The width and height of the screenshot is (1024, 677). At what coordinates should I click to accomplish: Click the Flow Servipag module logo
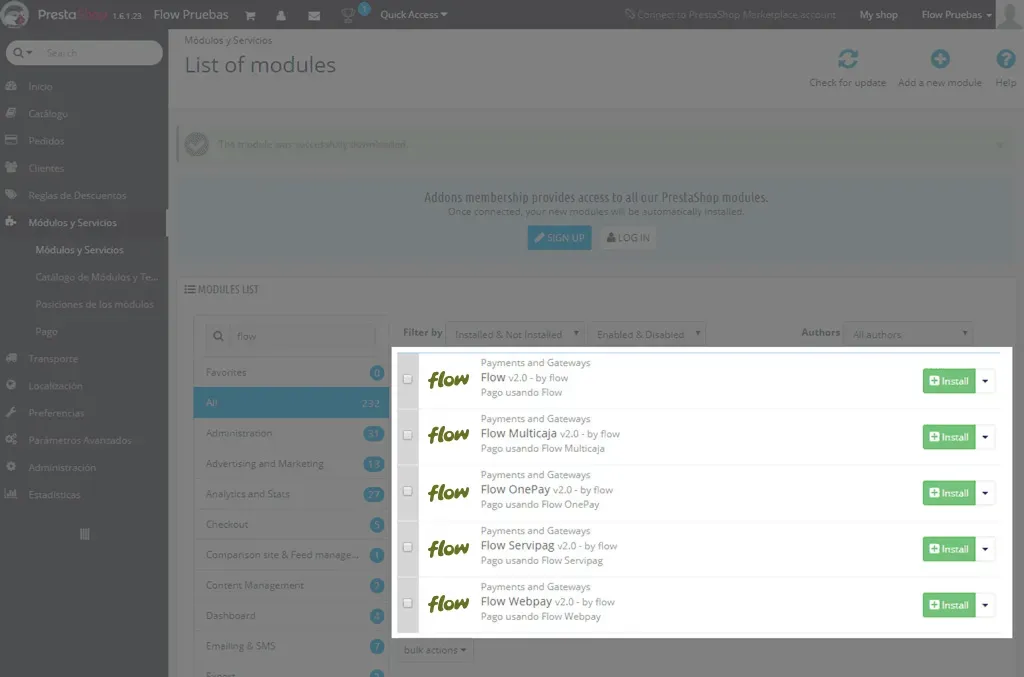[x=449, y=548]
